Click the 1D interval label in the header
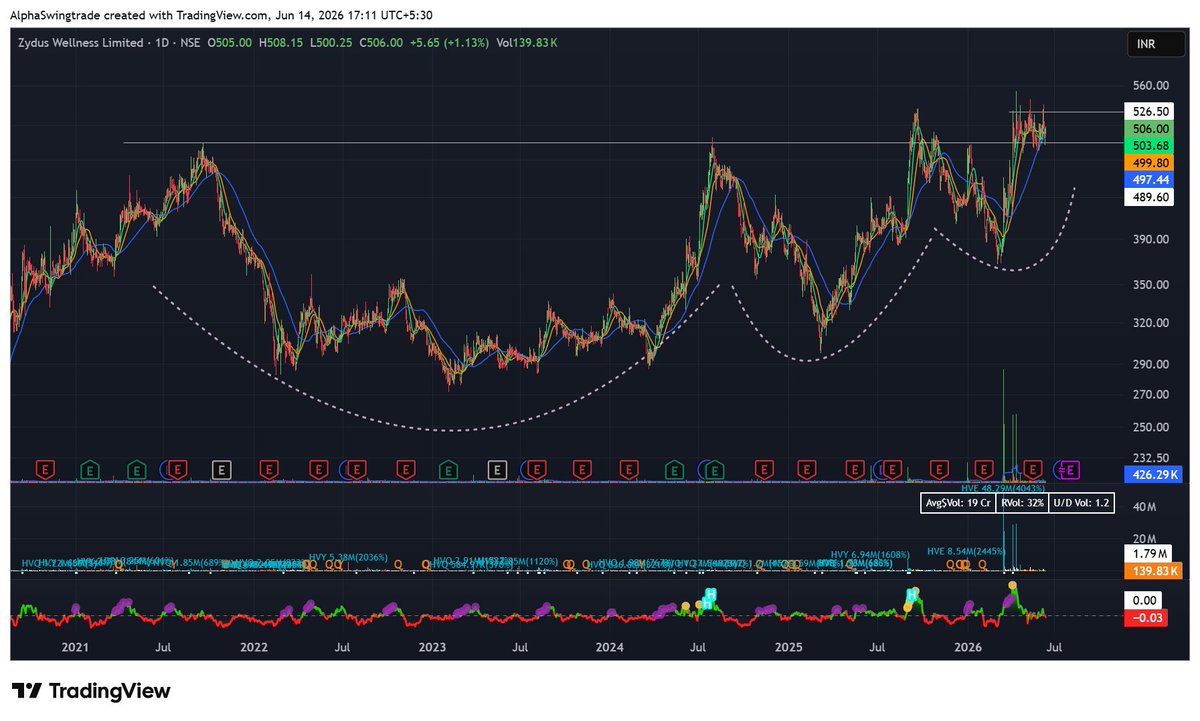Viewport: 1200px width, 721px height. tap(160, 43)
